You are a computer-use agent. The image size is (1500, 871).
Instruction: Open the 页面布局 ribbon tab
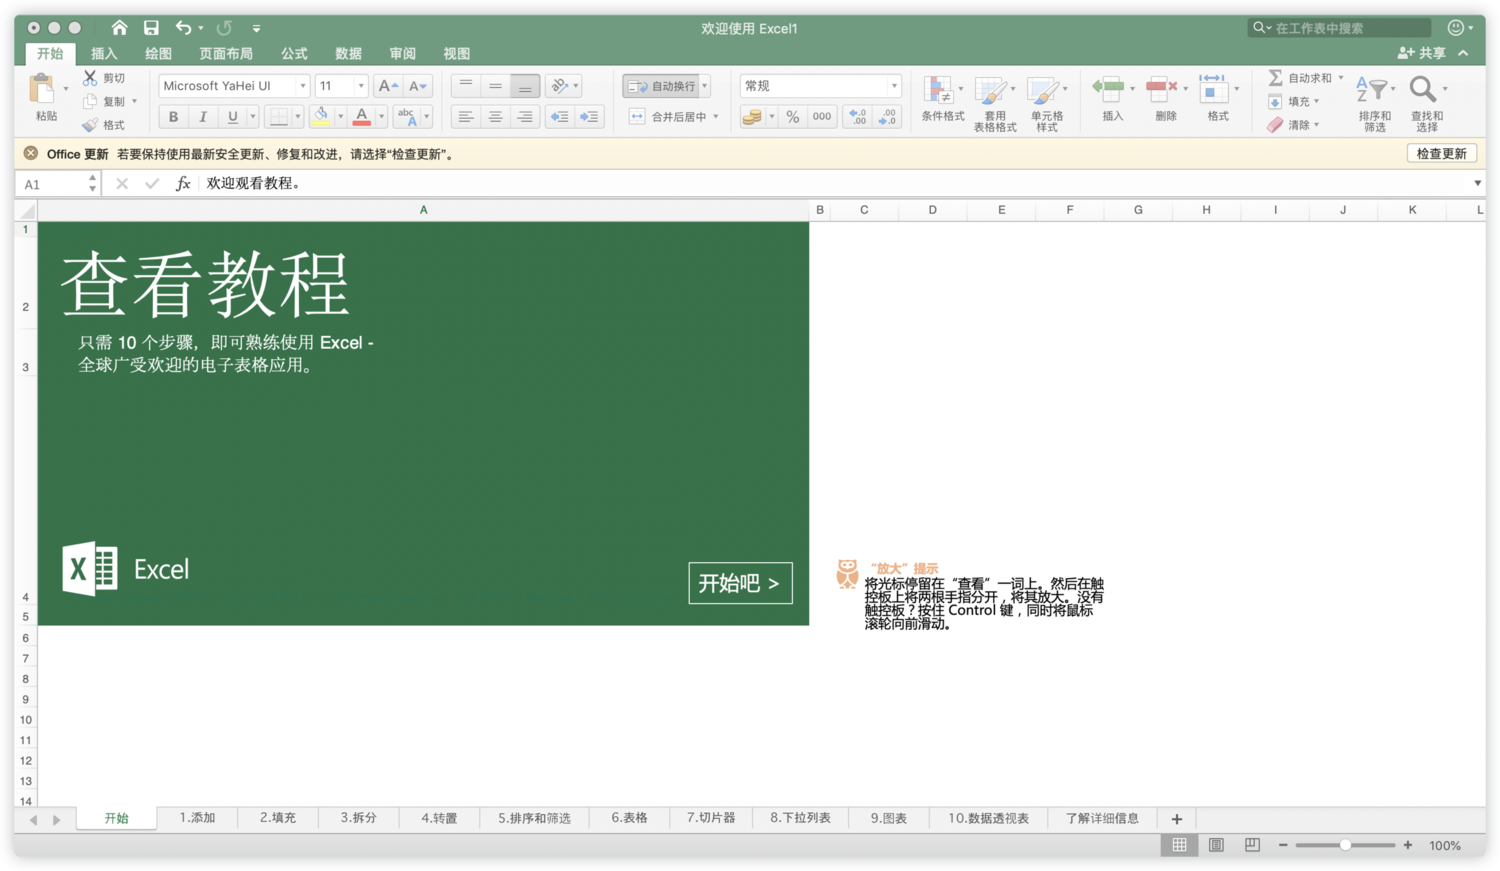click(226, 53)
